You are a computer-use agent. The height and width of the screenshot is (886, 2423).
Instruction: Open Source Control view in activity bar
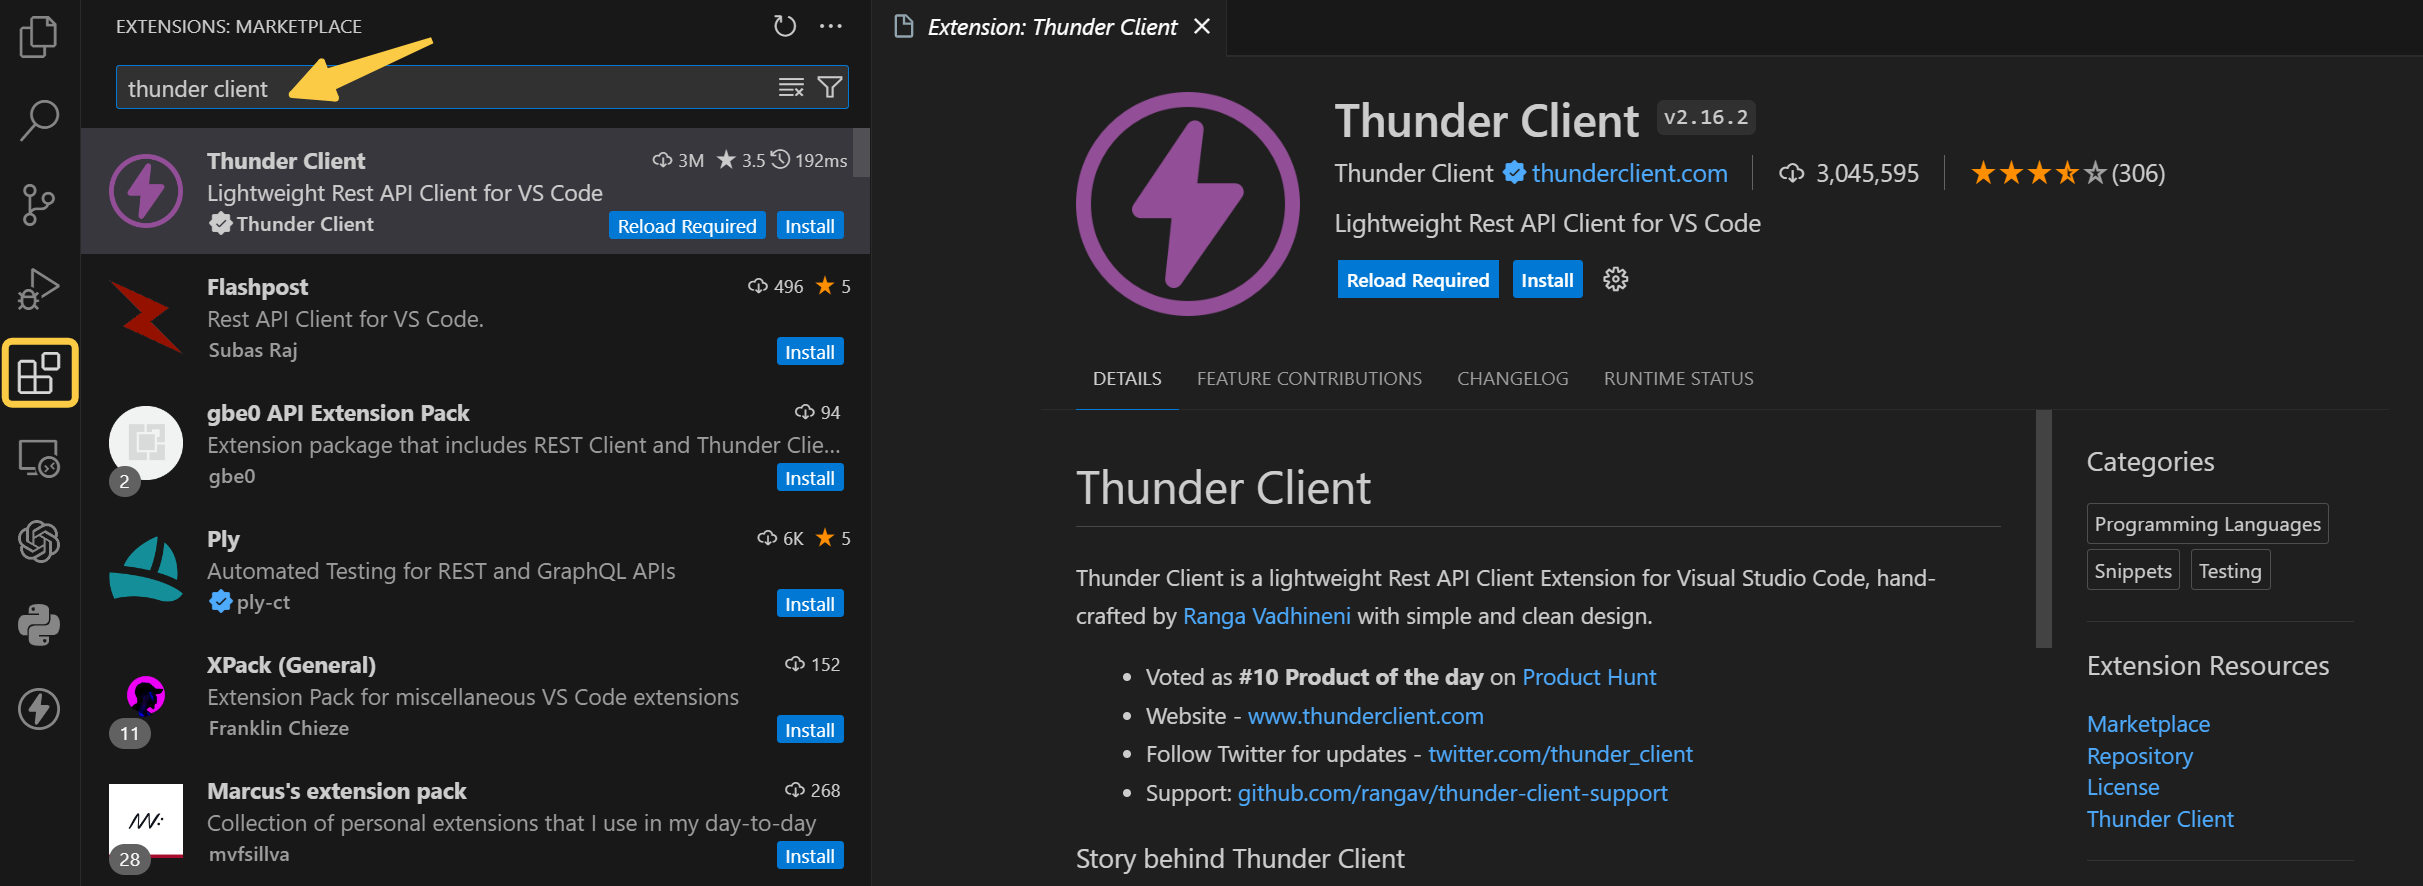tap(39, 205)
